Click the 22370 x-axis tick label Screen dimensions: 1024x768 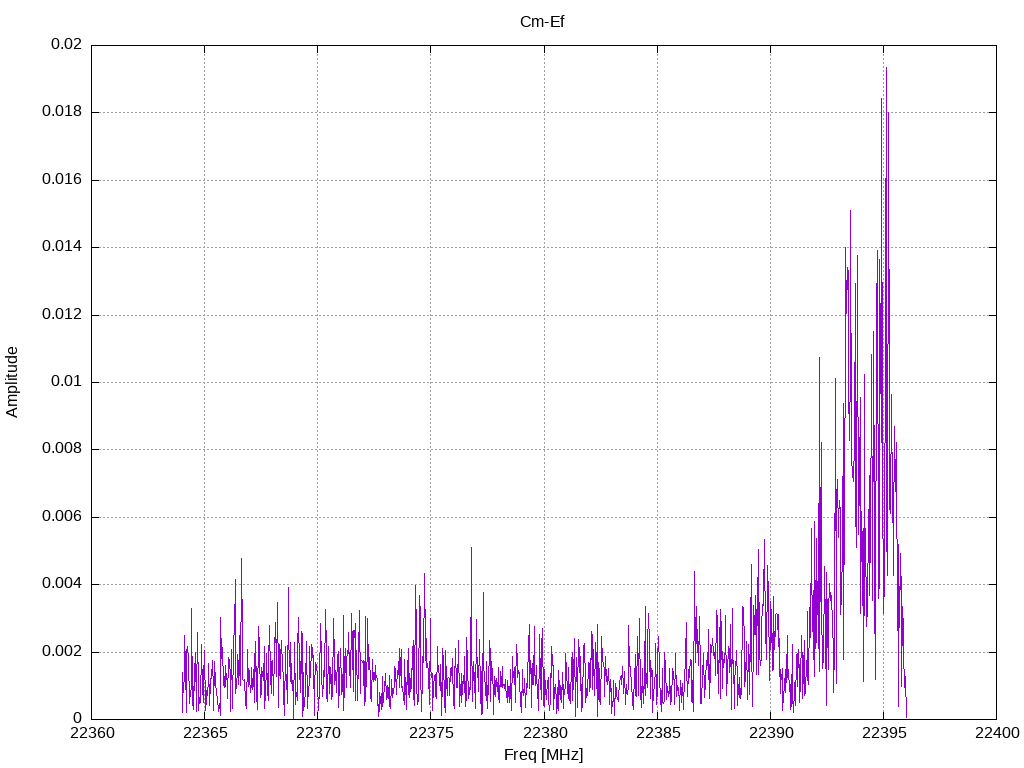318,733
